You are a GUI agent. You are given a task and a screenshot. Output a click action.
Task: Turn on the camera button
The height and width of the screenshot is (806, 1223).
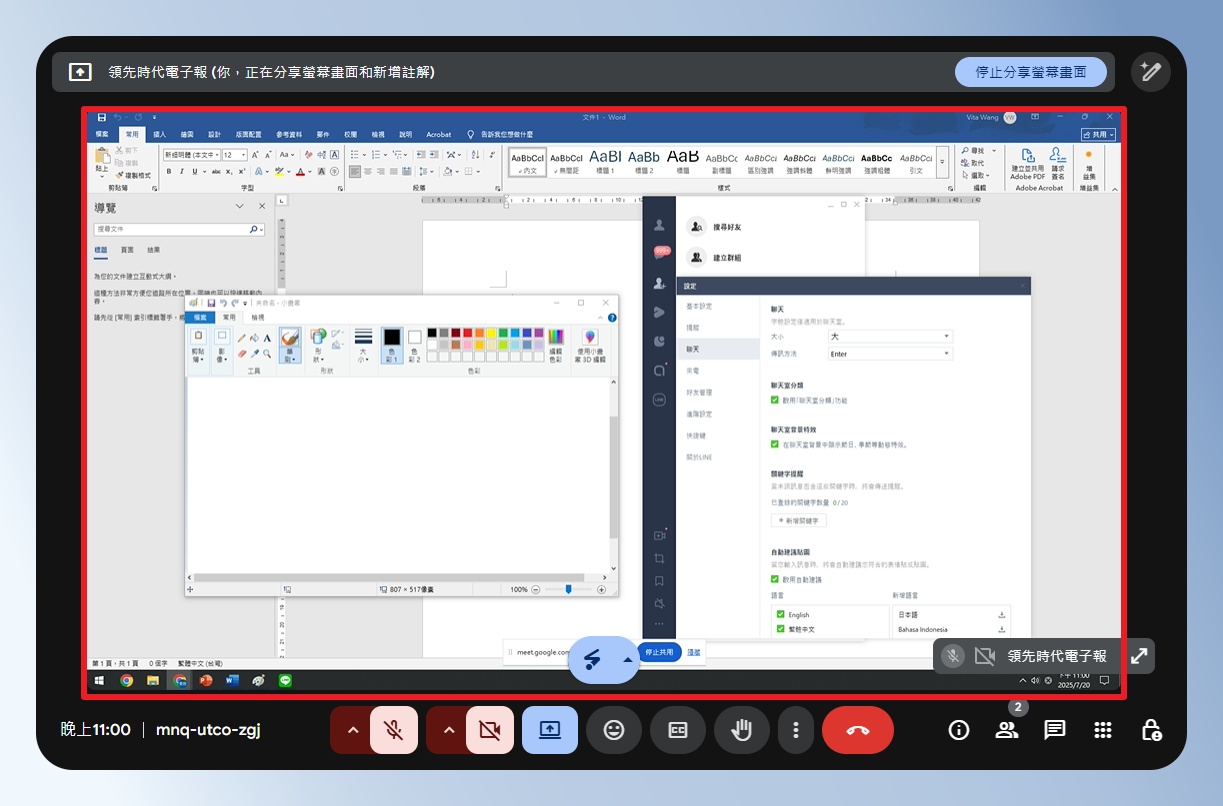490,730
